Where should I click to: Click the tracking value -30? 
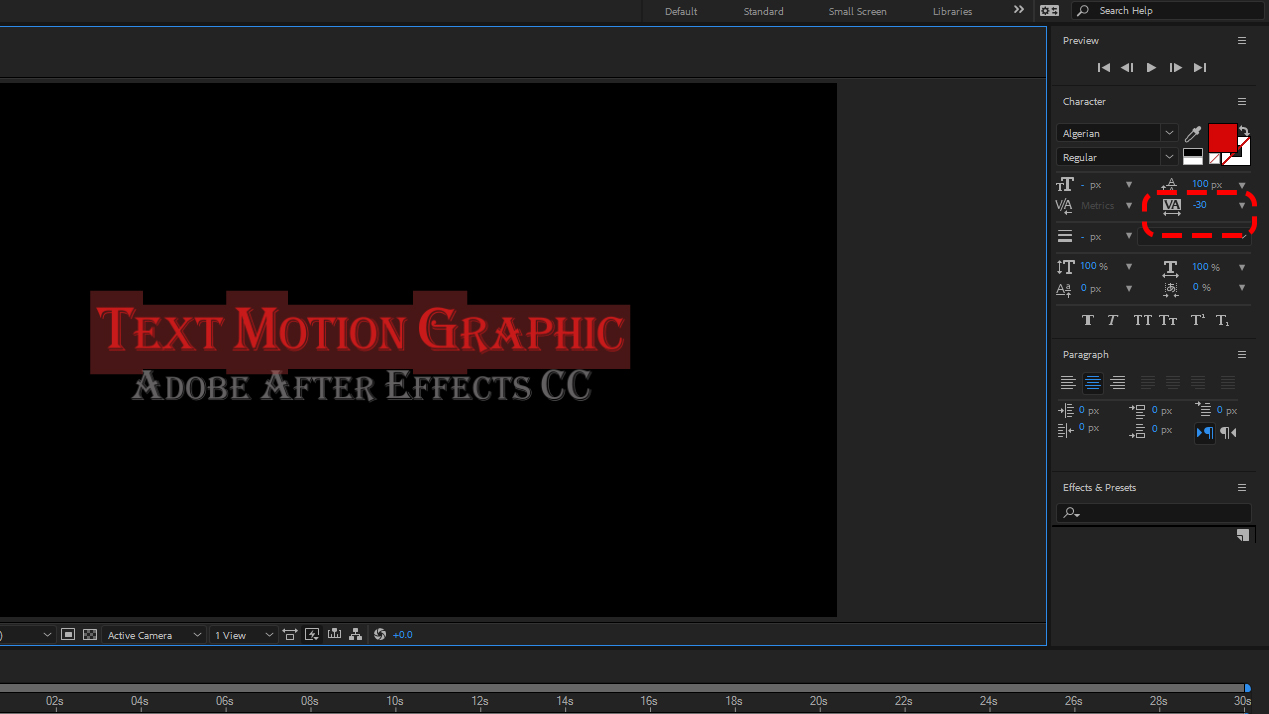coord(1199,205)
